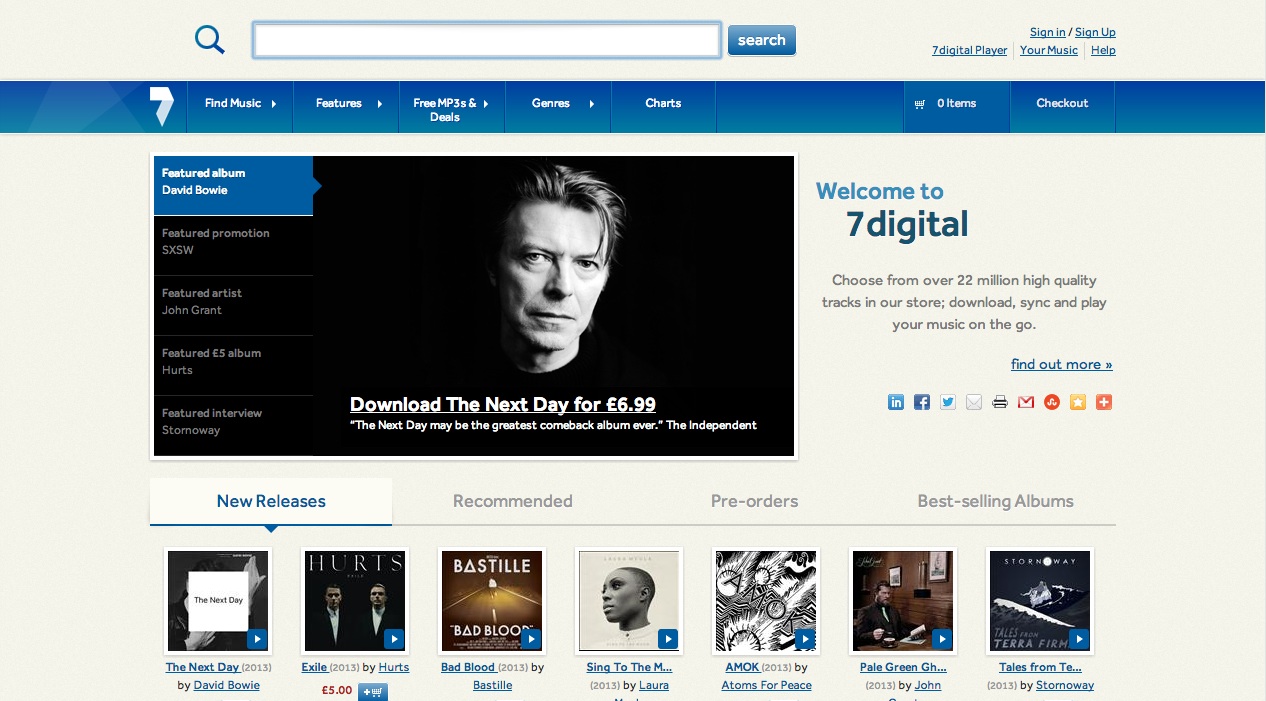This screenshot has height=701, width=1266.
Task: Open search using the magnifying glass icon
Action: [x=209, y=39]
